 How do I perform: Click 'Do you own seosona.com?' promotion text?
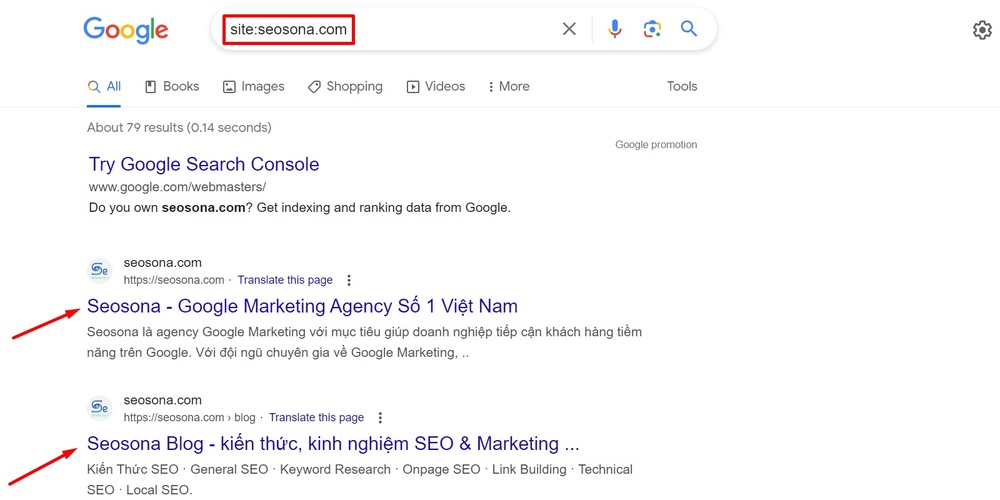click(300, 208)
